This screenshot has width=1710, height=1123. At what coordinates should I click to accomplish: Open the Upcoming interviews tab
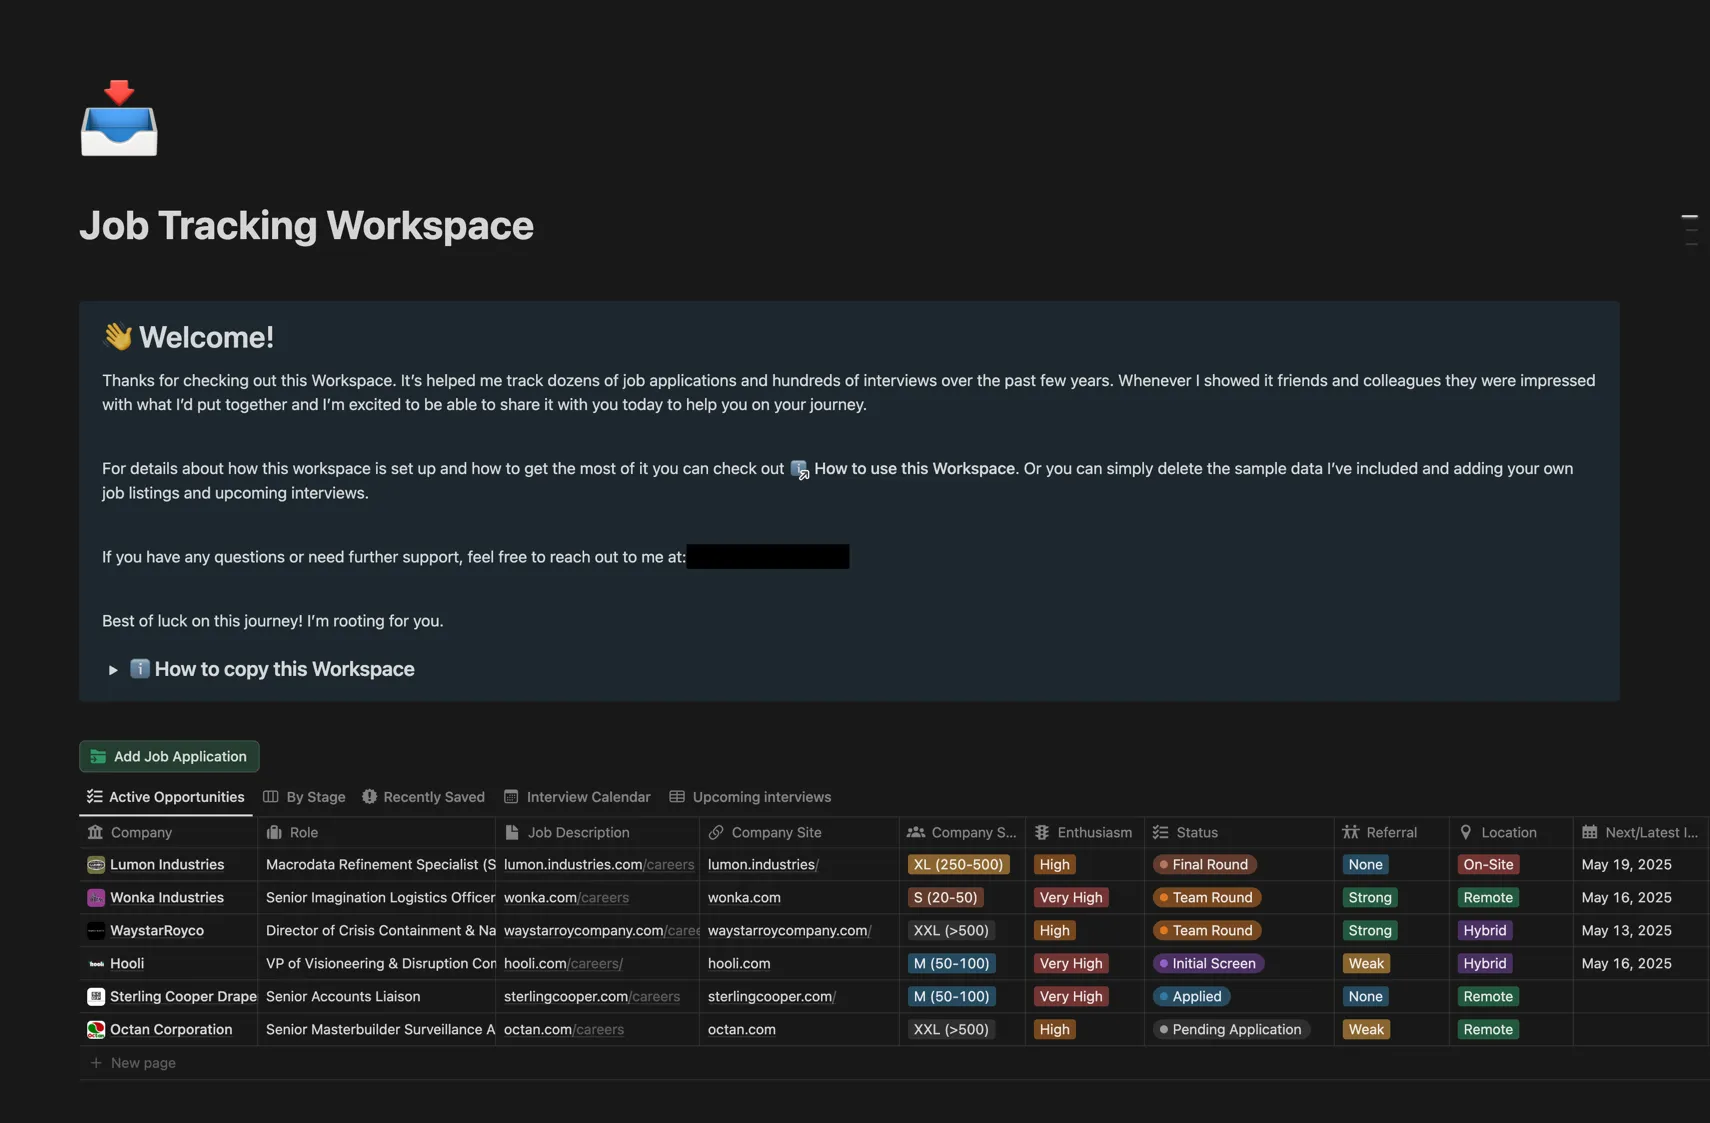point(750,797)
